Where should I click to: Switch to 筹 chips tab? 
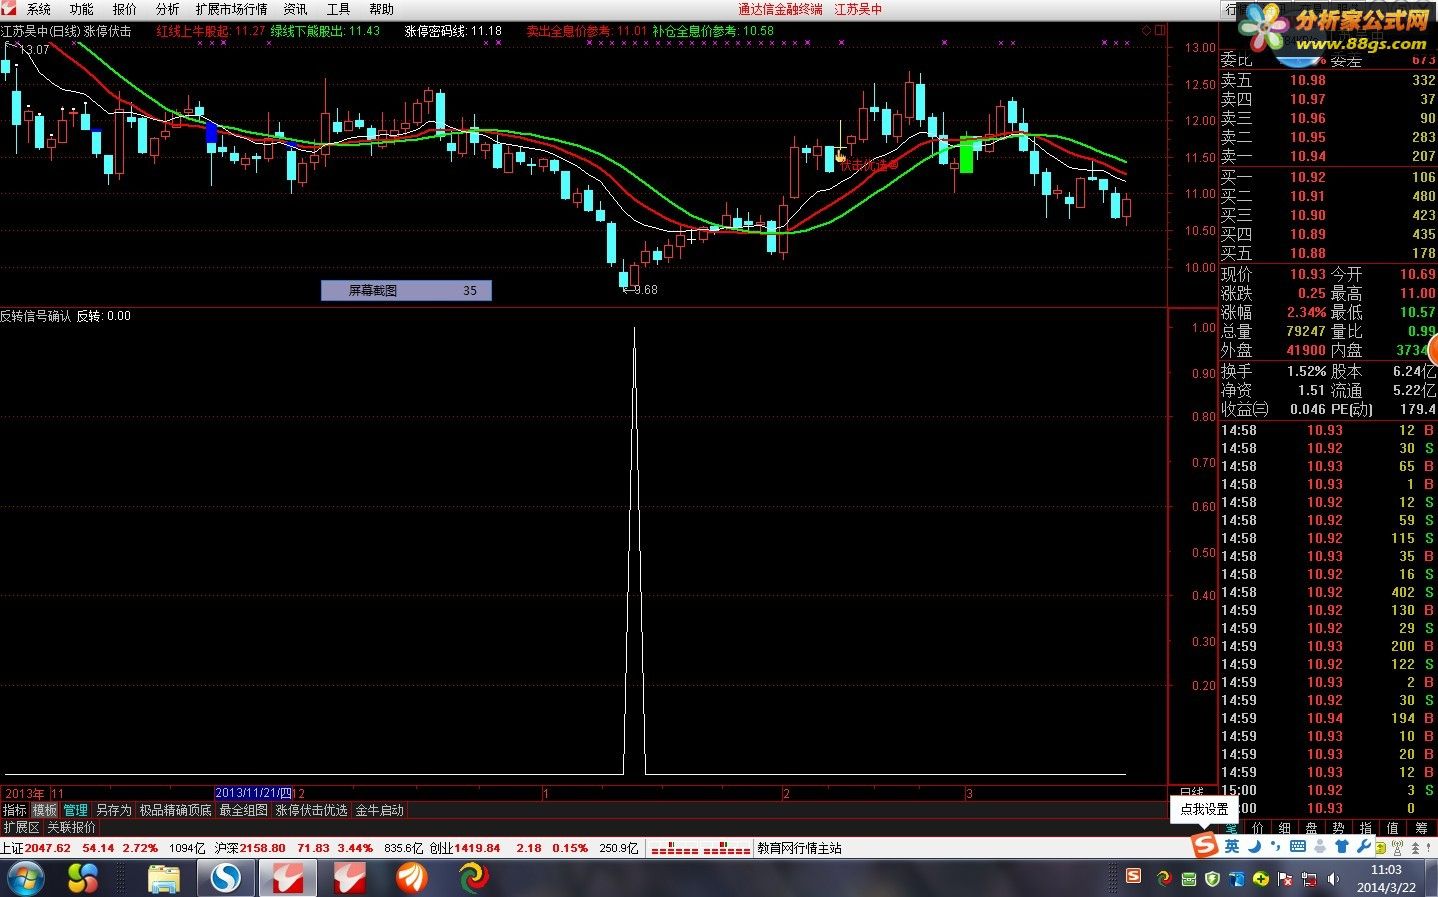tap(1420, 828)
